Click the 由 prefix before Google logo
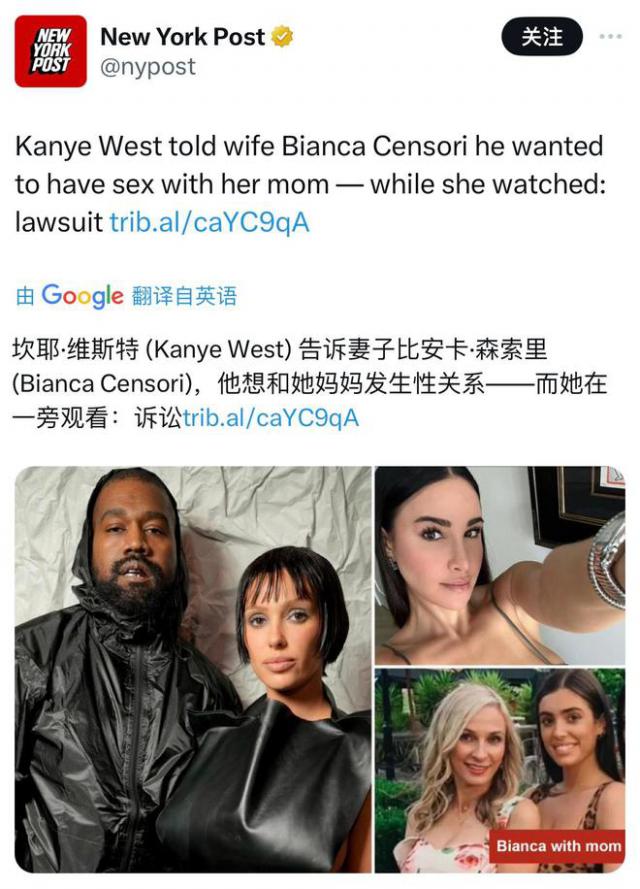 click(26, 296)
